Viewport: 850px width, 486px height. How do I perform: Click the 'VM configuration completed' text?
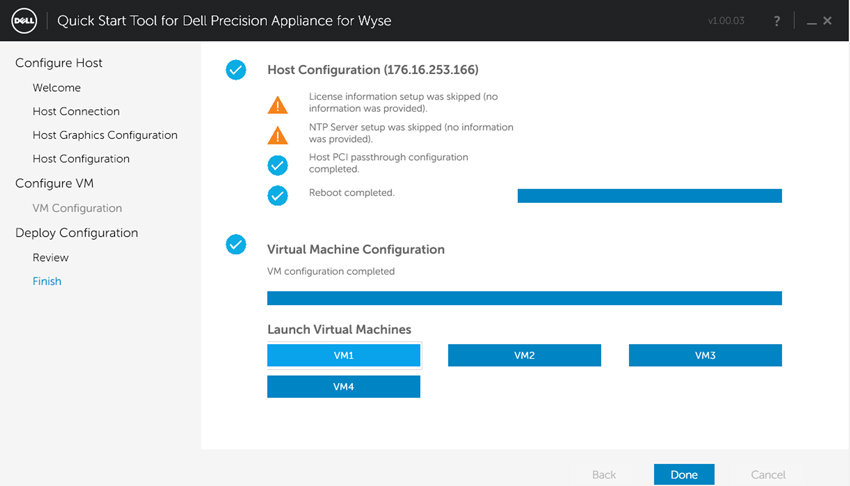tap(331, 271)
